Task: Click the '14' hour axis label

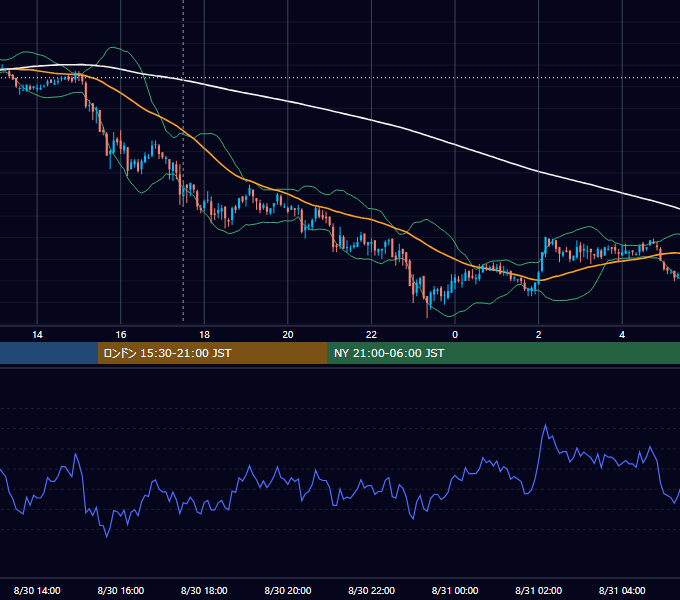Action: (37, 335)
